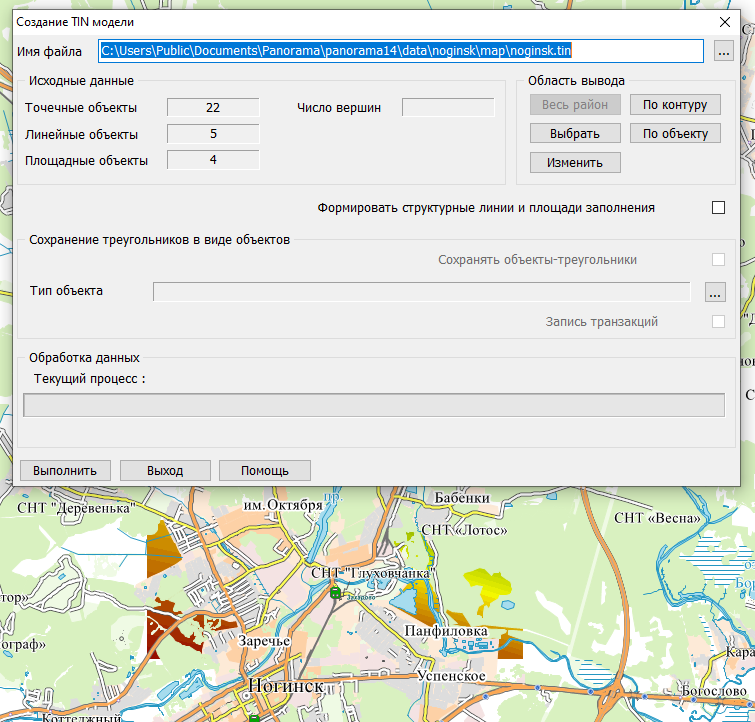
Task: Run TIN creation with Выполнить
Action: [x=65, y=471]
